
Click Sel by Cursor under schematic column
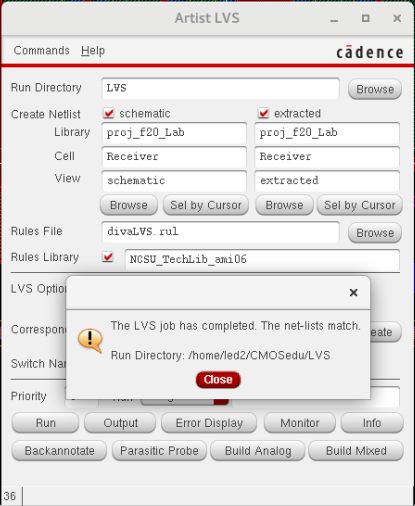pos(206,205)
